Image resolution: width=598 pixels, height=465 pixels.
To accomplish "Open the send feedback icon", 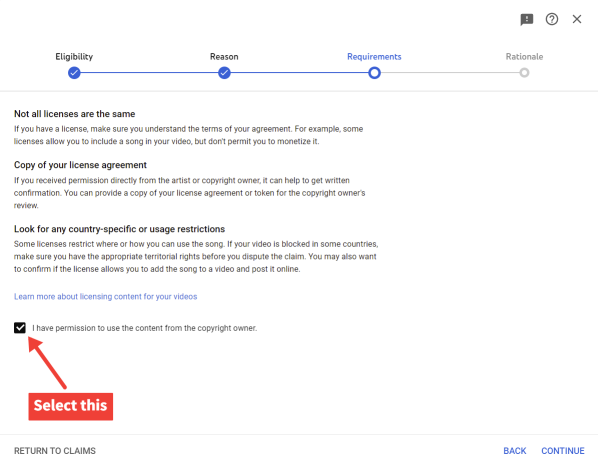I will pyautogui.click(x=527, y=19).
